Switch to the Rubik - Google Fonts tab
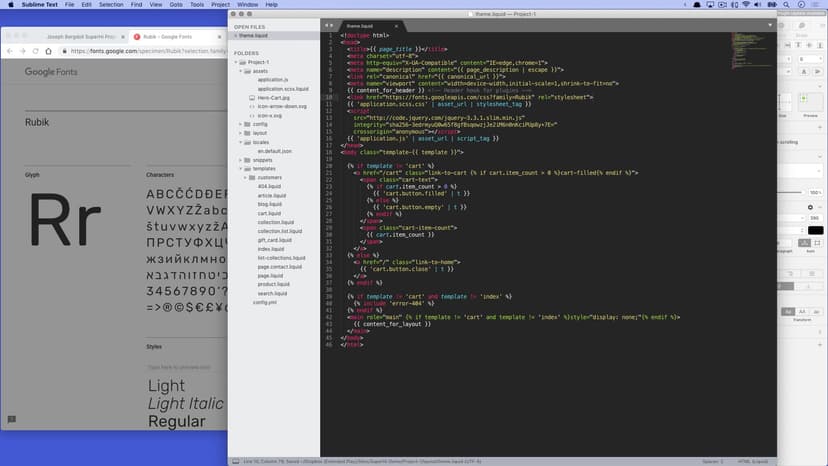 (170, 36)
